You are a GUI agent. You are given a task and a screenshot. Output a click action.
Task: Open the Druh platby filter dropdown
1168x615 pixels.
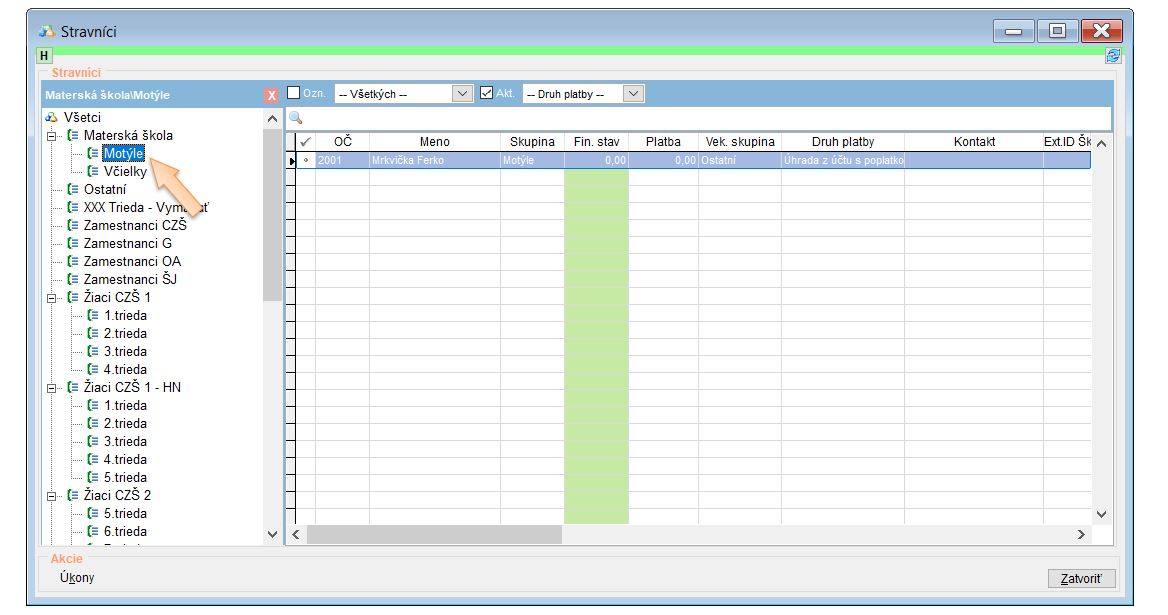[634, 94]
